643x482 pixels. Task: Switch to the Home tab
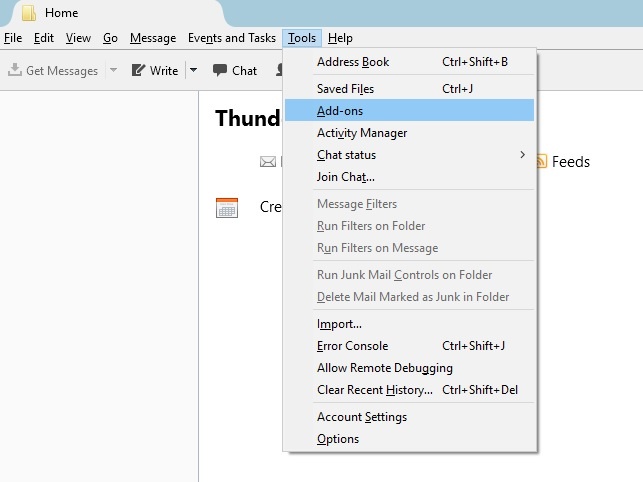click(x=61, y=13)
